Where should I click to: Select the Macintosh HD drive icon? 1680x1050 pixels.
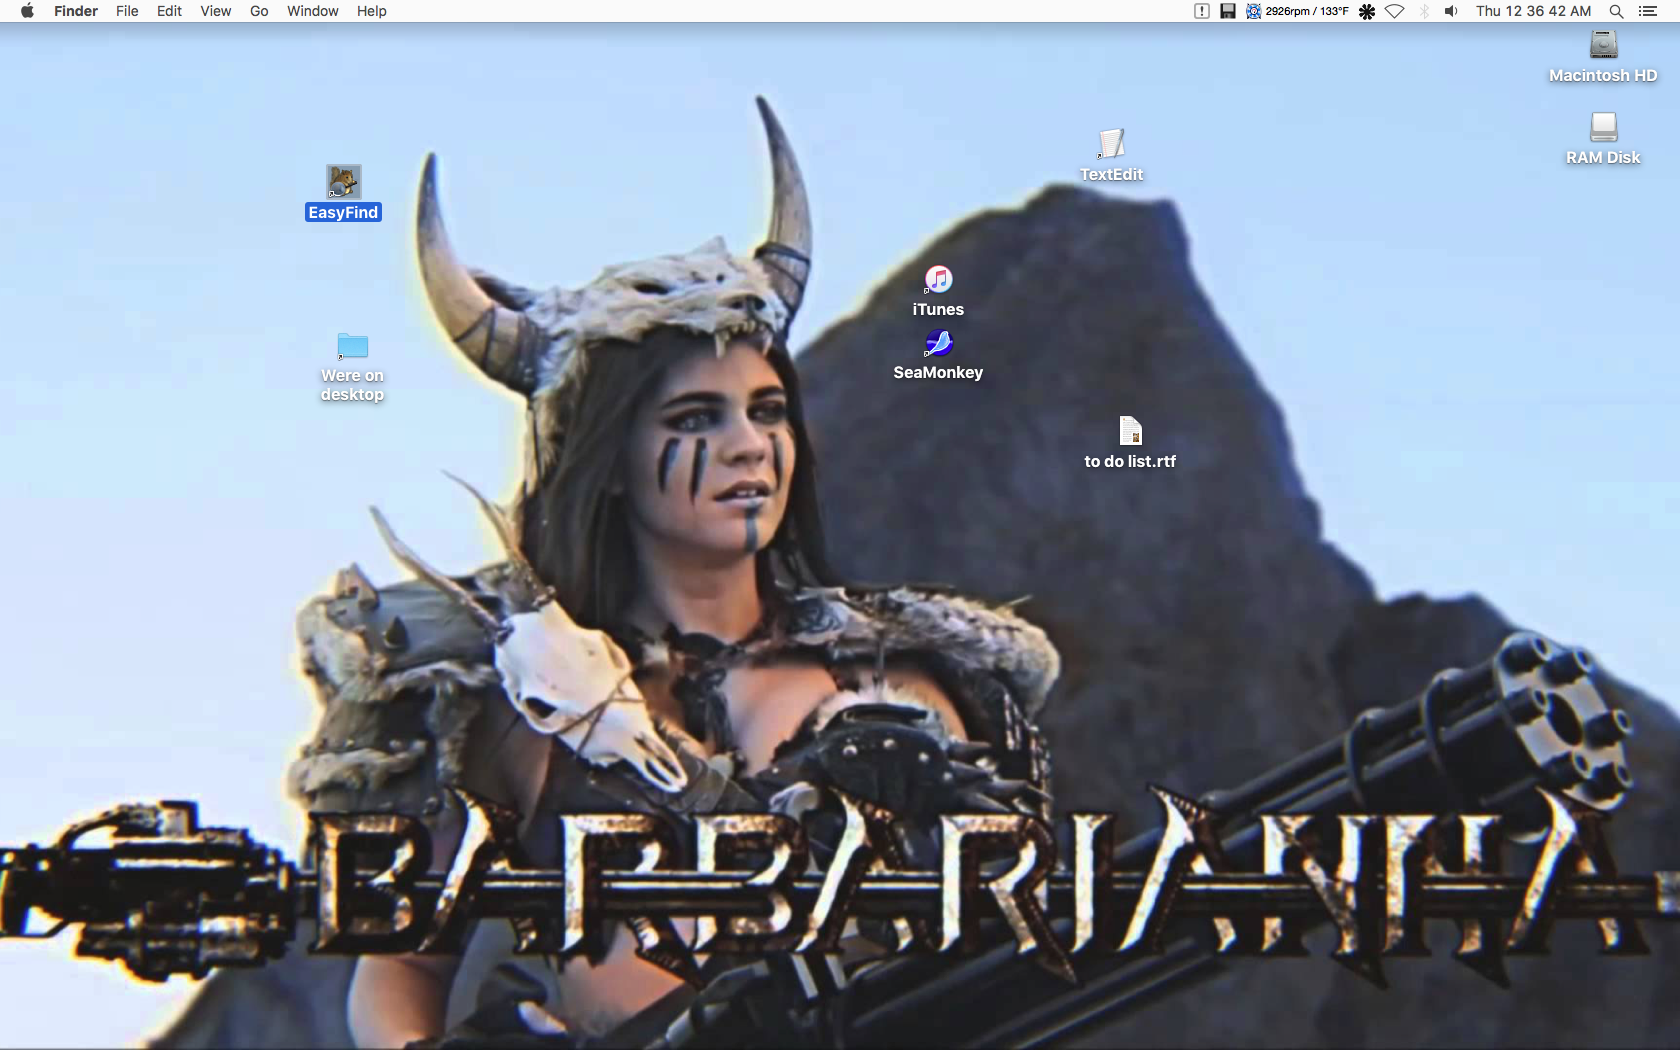[x=1603, y=45]
